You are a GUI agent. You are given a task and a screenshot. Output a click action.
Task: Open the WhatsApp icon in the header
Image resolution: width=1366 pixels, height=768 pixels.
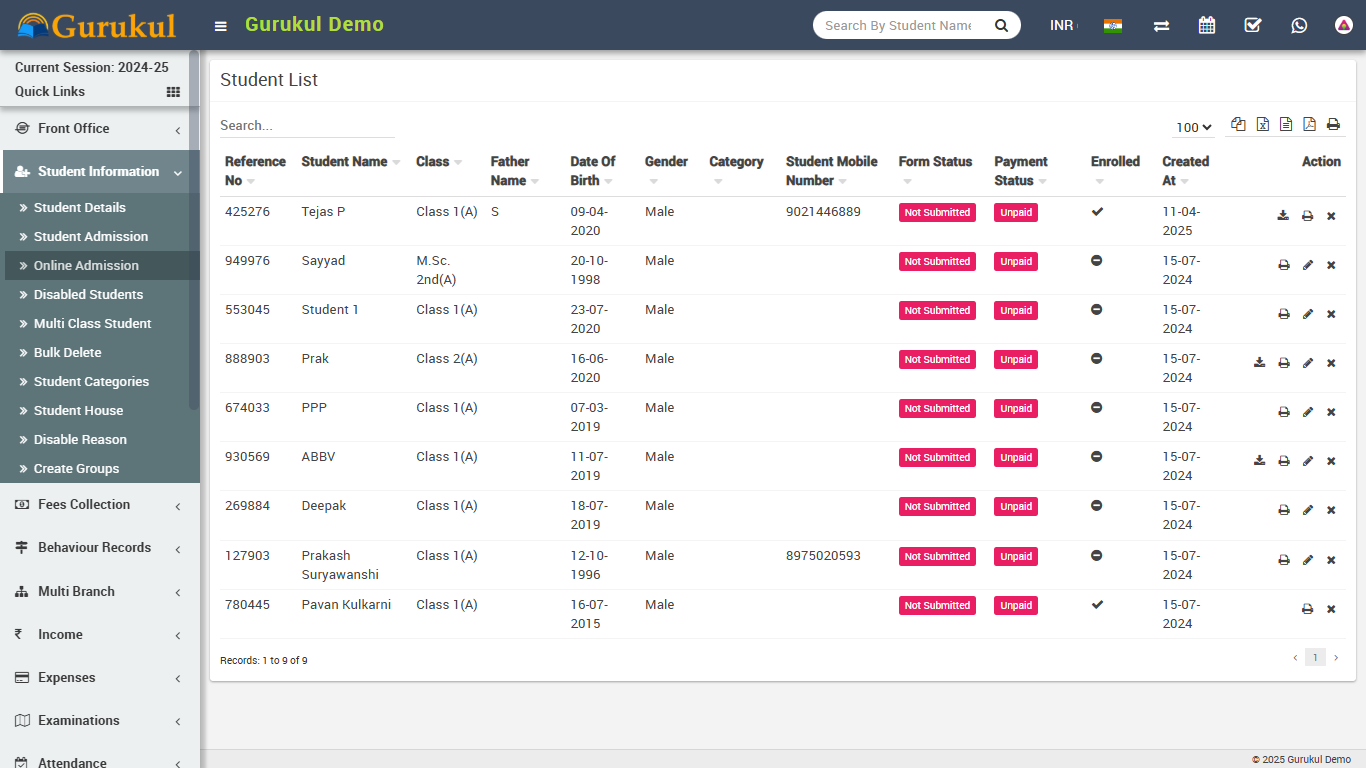pos(1299,25)
